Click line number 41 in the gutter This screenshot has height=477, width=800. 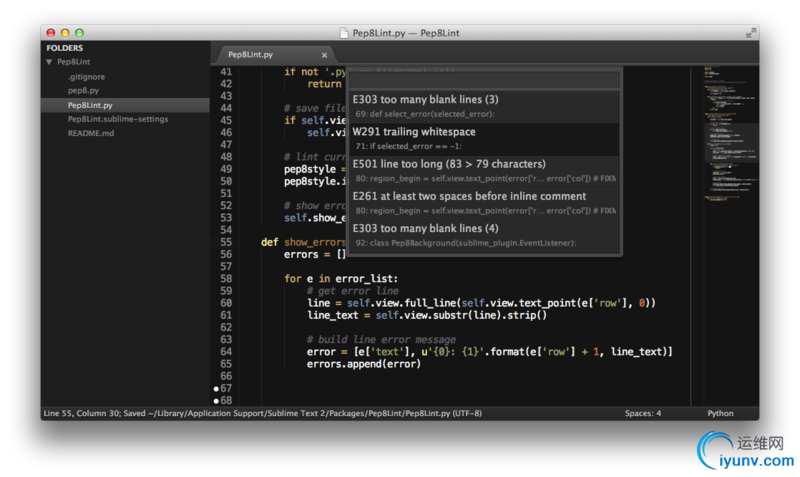(226, 72)
